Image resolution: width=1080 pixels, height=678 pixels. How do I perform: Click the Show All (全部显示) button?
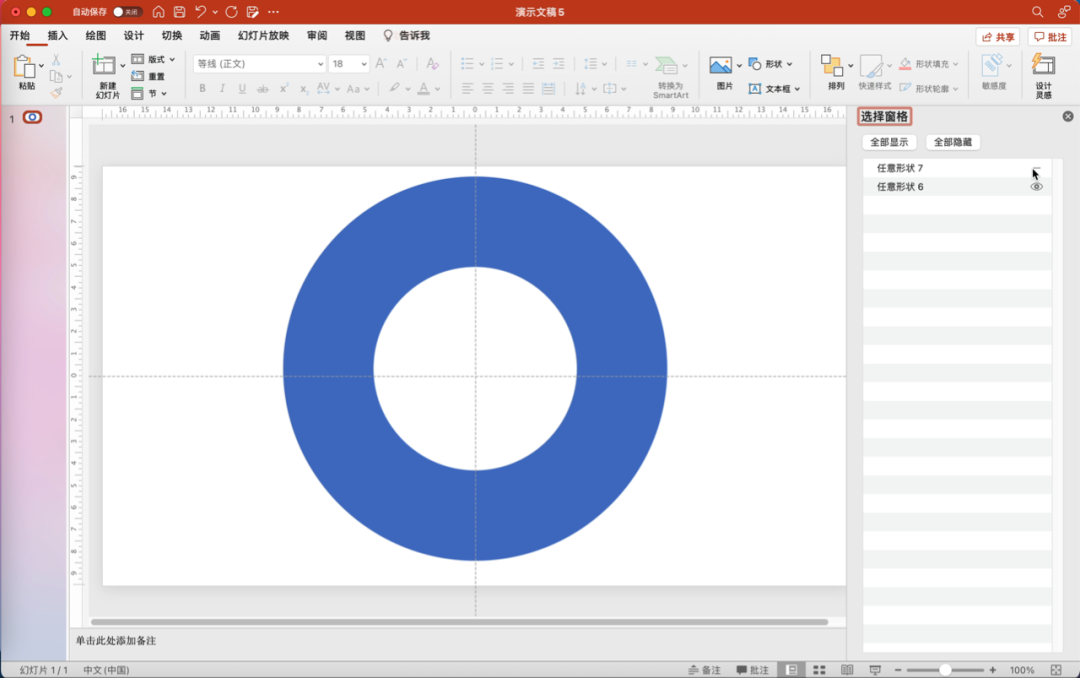tap(889, 142)
